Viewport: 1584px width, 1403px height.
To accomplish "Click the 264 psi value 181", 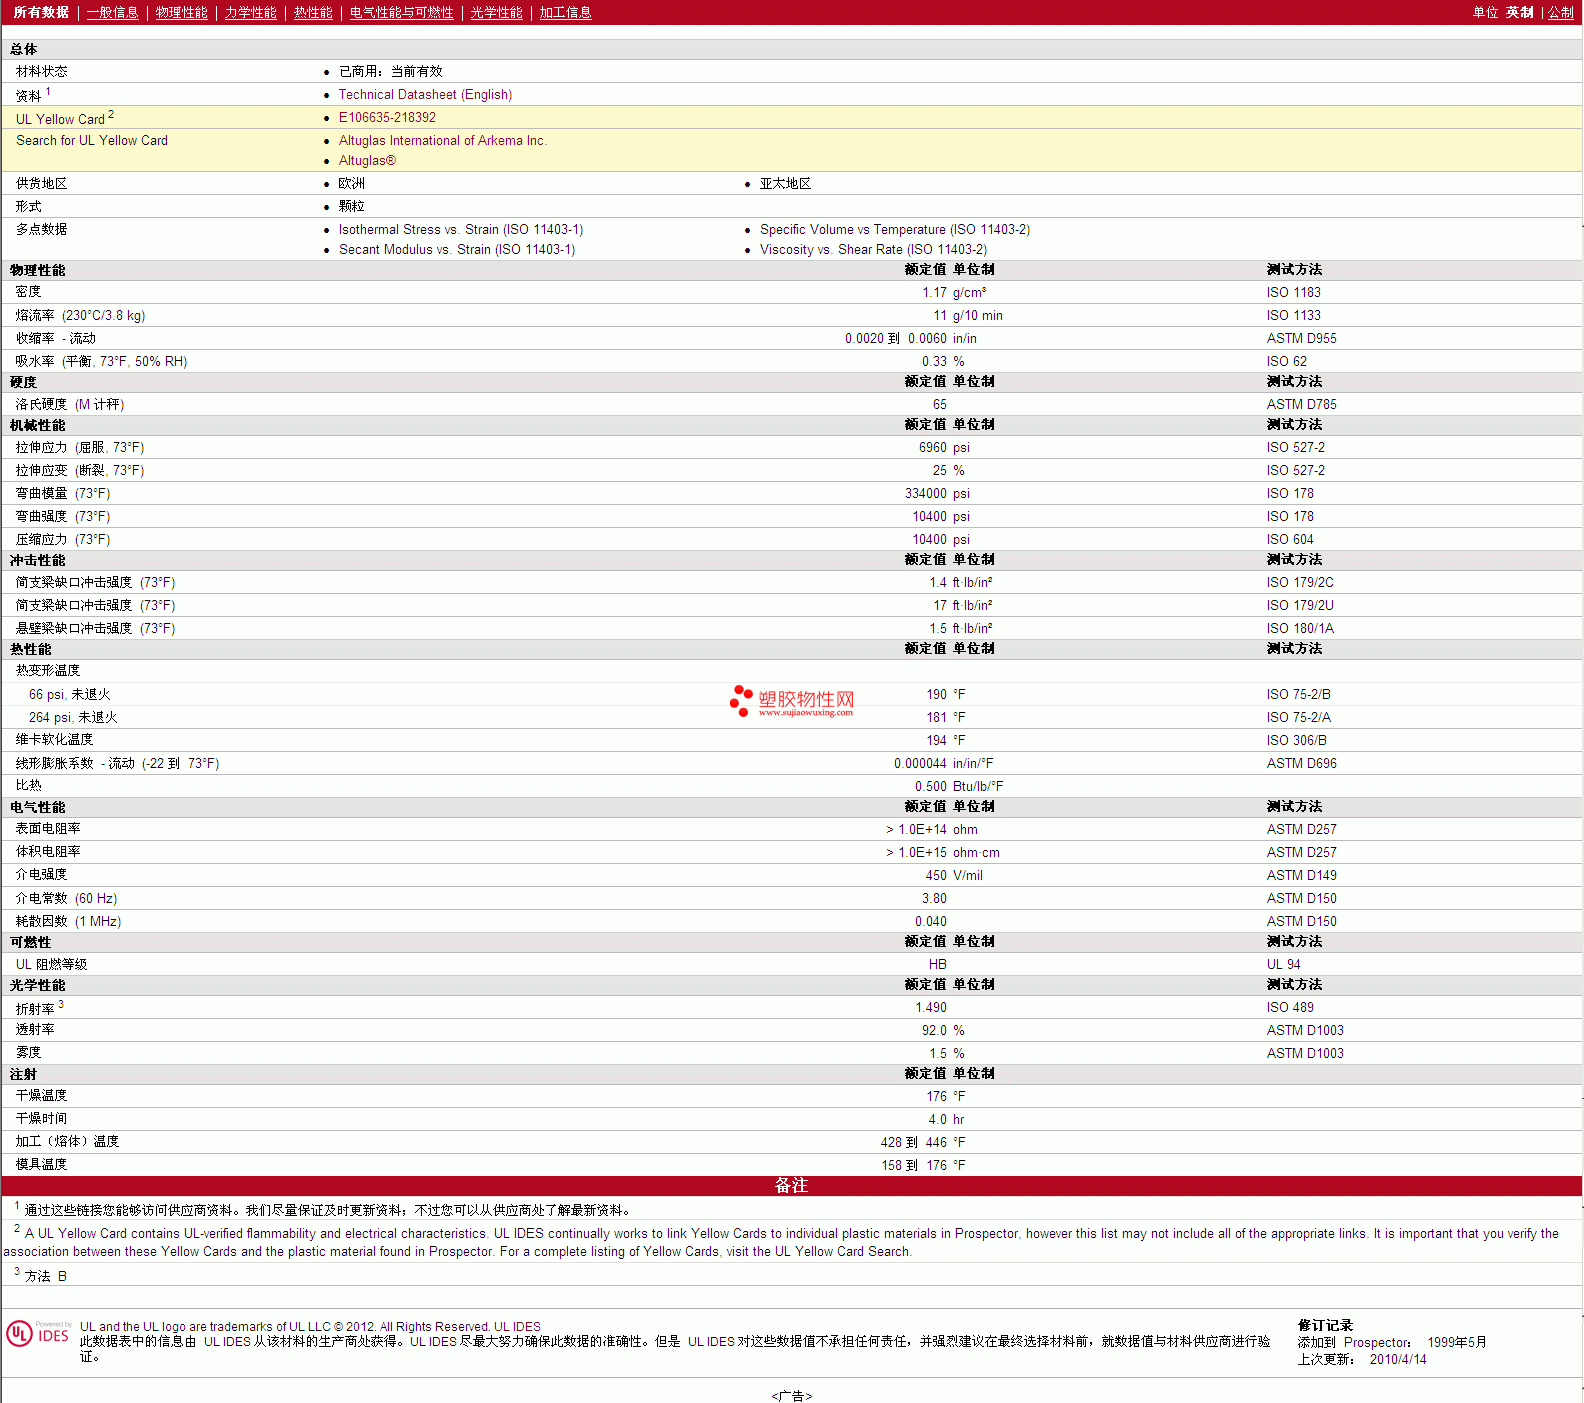I will pyautogui.click(x=936, y=717).
